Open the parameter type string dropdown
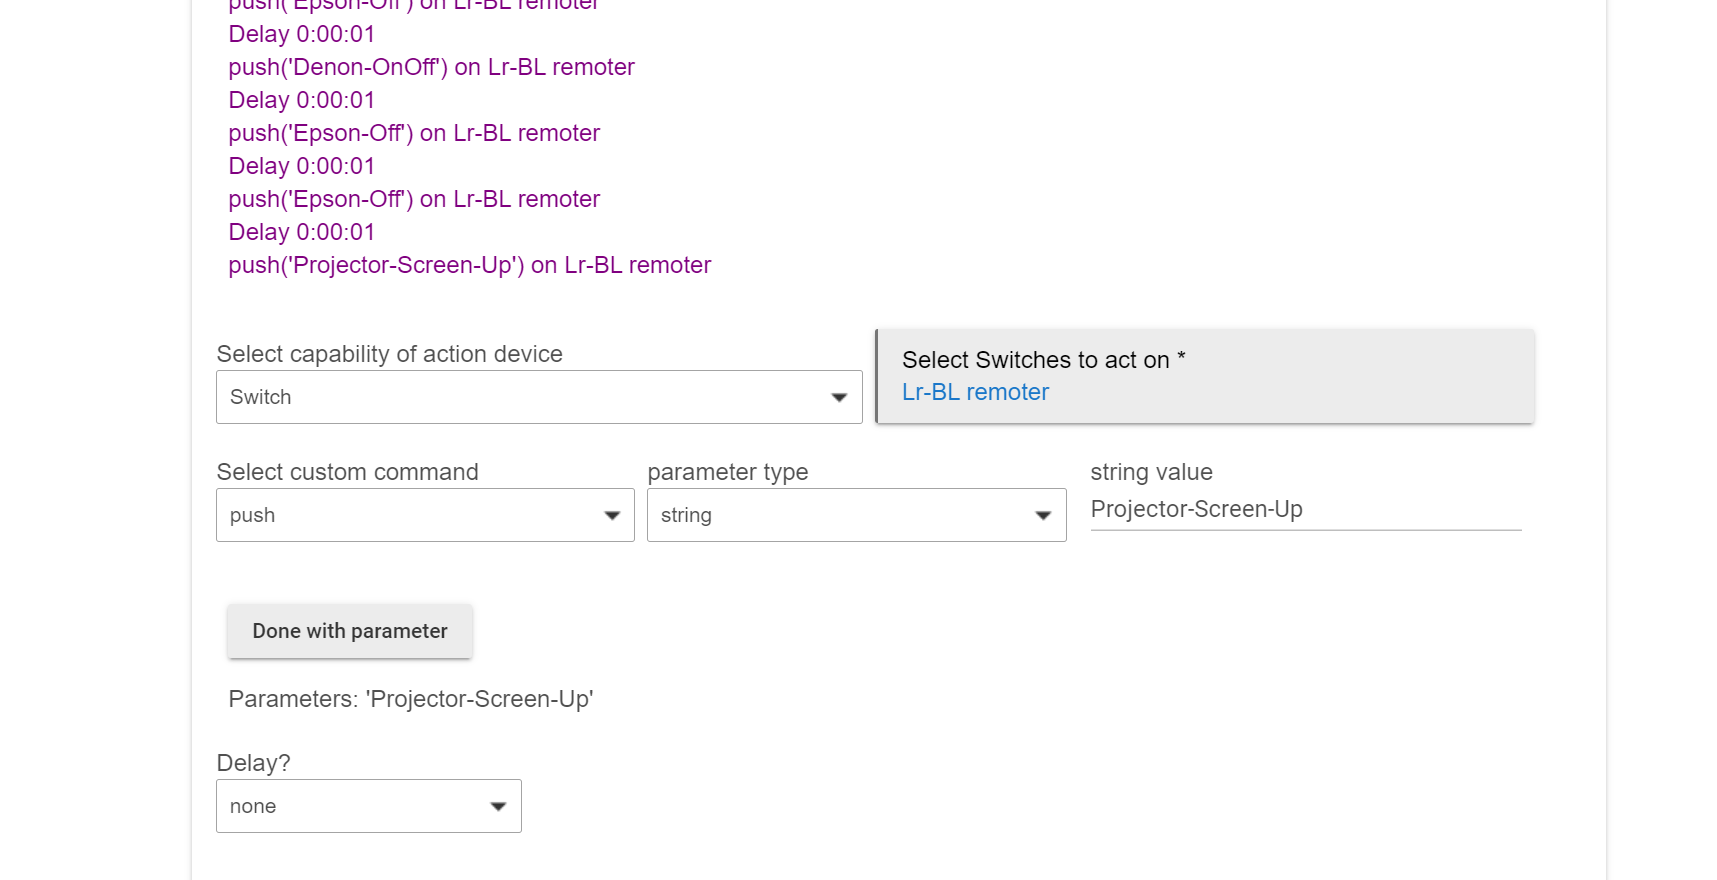The image size is (1717, 880). (x=856, y=515)
